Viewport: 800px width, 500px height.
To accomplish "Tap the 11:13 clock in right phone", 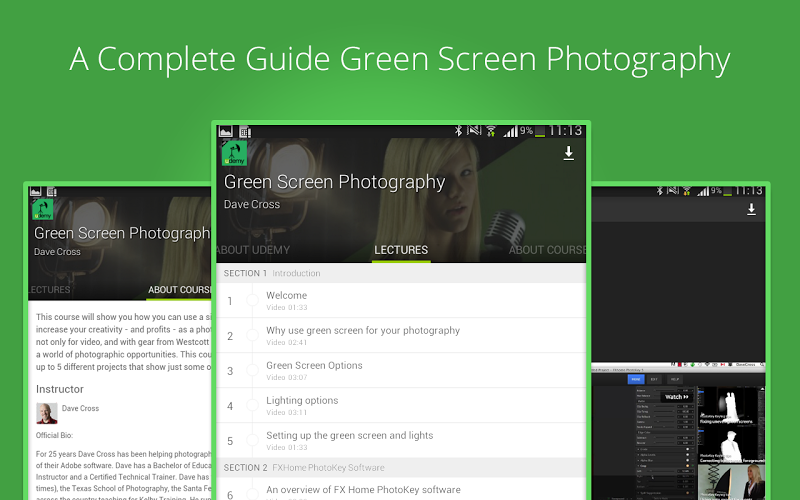I will [x=748, y=191].
